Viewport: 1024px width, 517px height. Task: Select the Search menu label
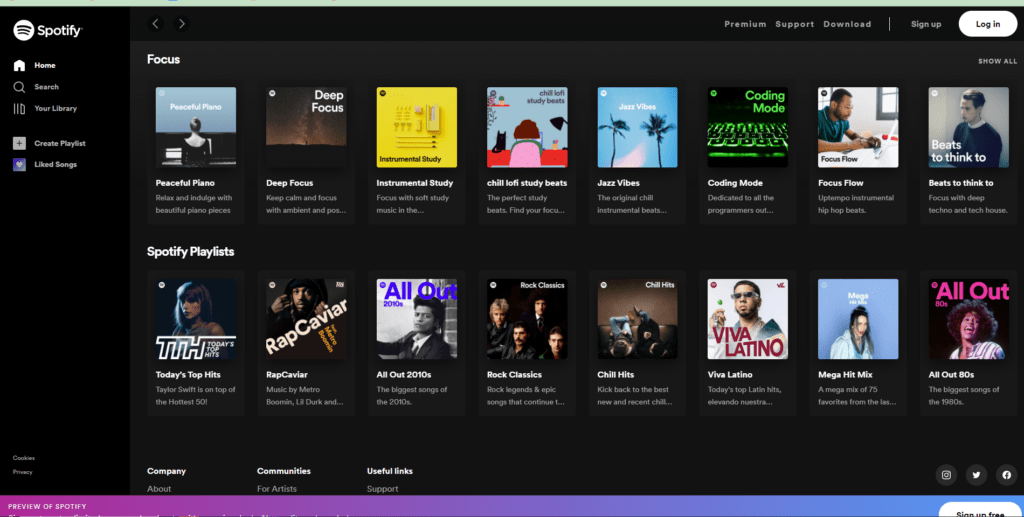click(46, 87)
